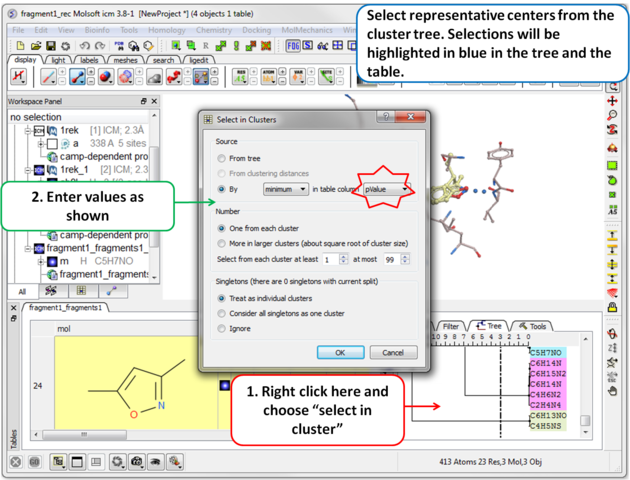Click the undo arrow icon

click(83, 46)
